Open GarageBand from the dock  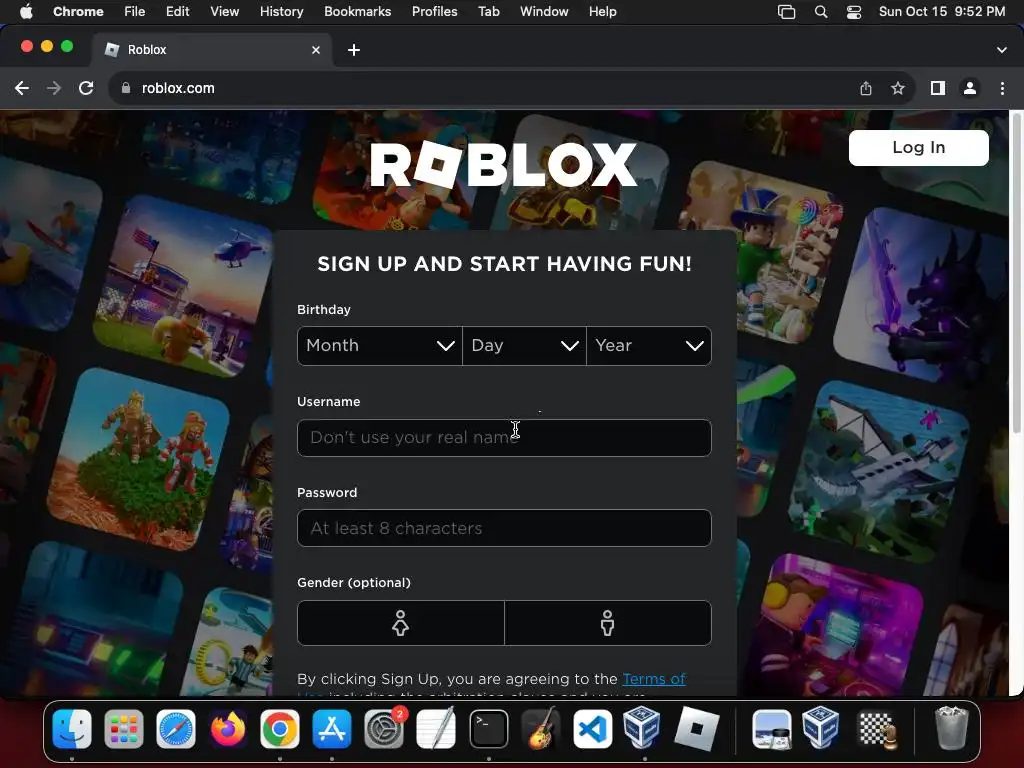click(541, 729)
